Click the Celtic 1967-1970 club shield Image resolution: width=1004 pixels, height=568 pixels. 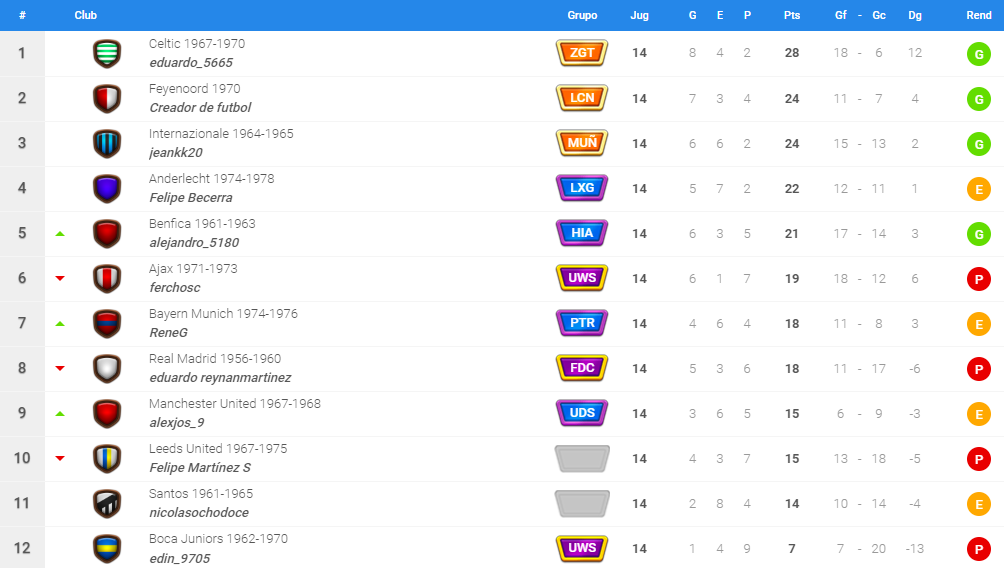click(x=107, y=54)
